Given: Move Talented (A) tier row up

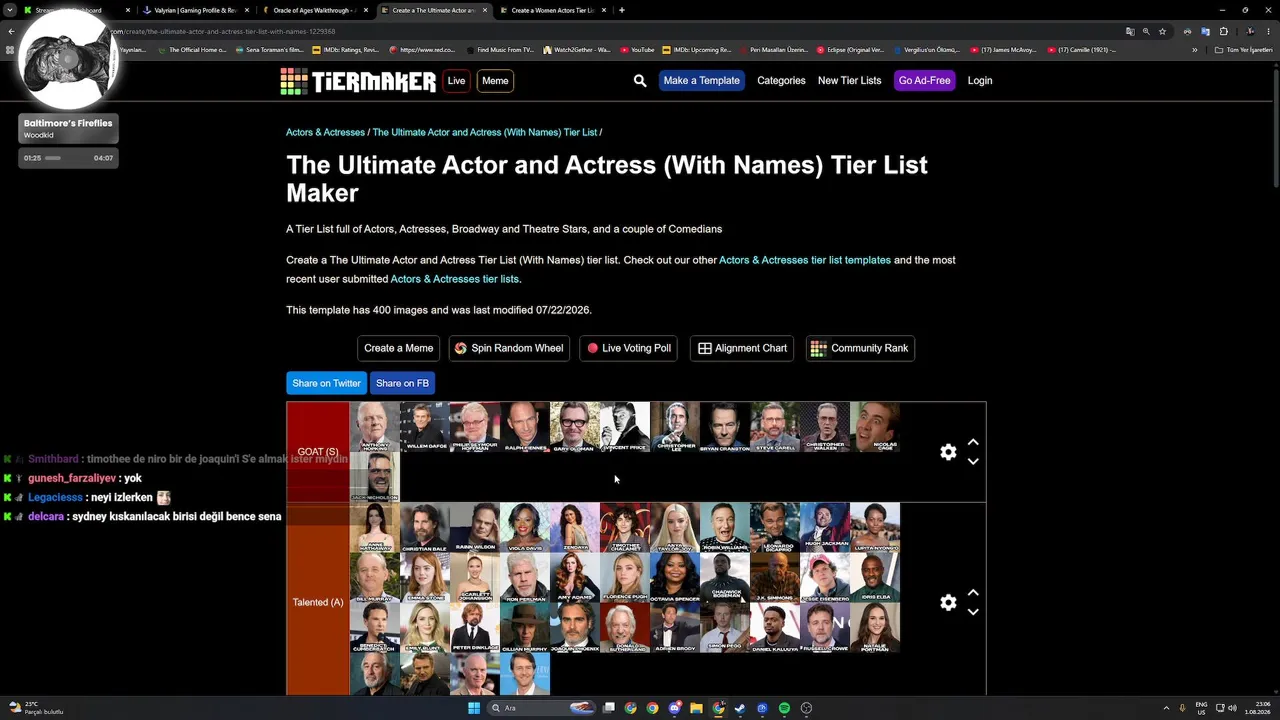Looking at the screenshot, I should (x=973, y=592).
